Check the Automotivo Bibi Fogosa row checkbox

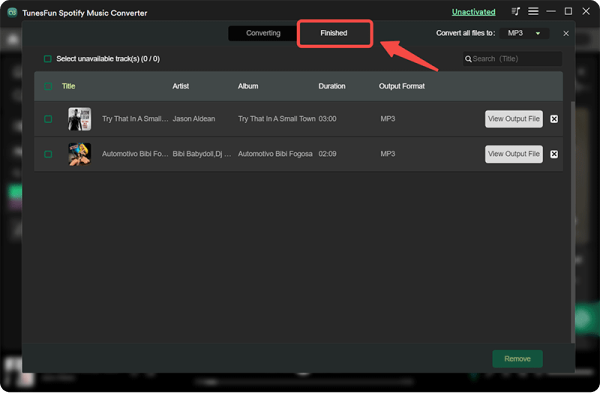point(48,154)
